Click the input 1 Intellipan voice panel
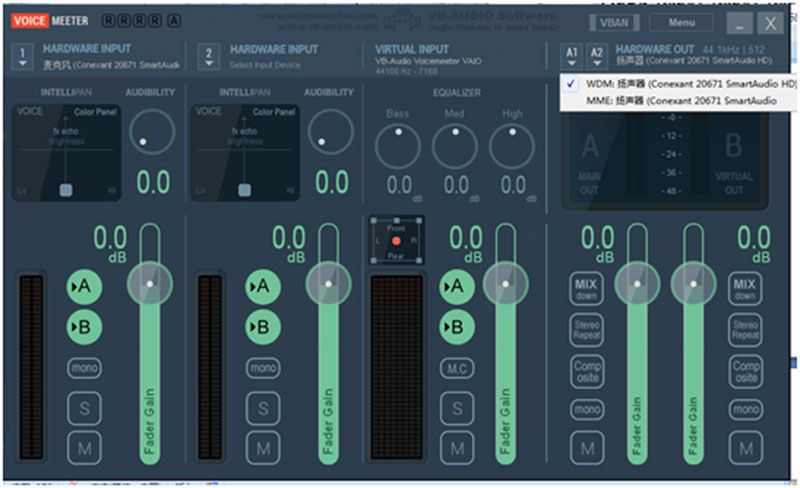The image size is (800, 488). 66,153
